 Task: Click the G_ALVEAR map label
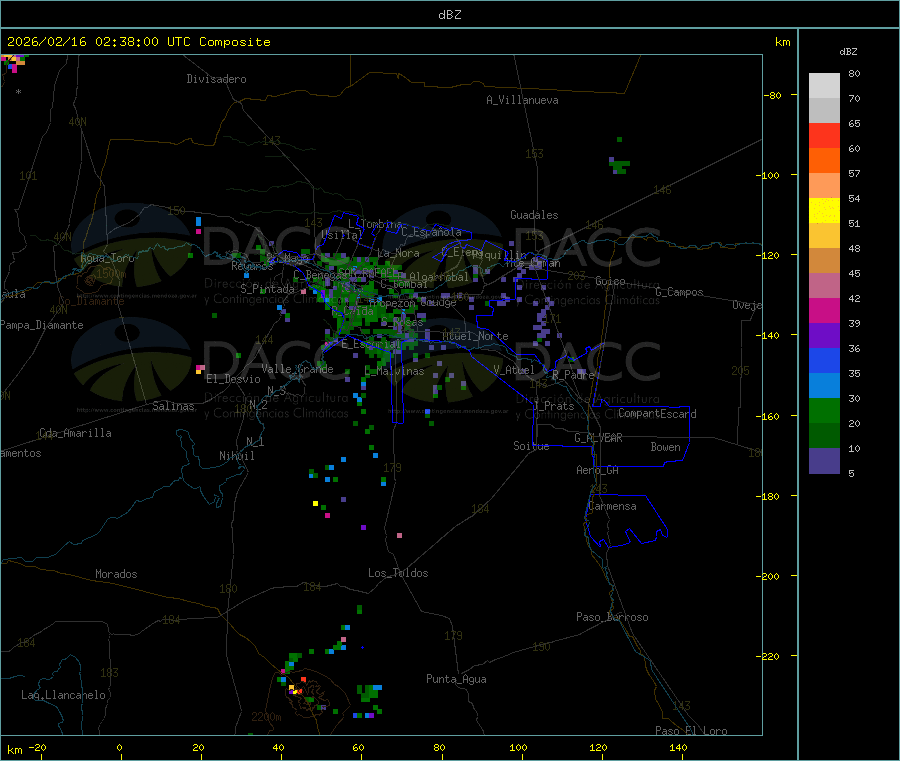click(x=598, y=438)
